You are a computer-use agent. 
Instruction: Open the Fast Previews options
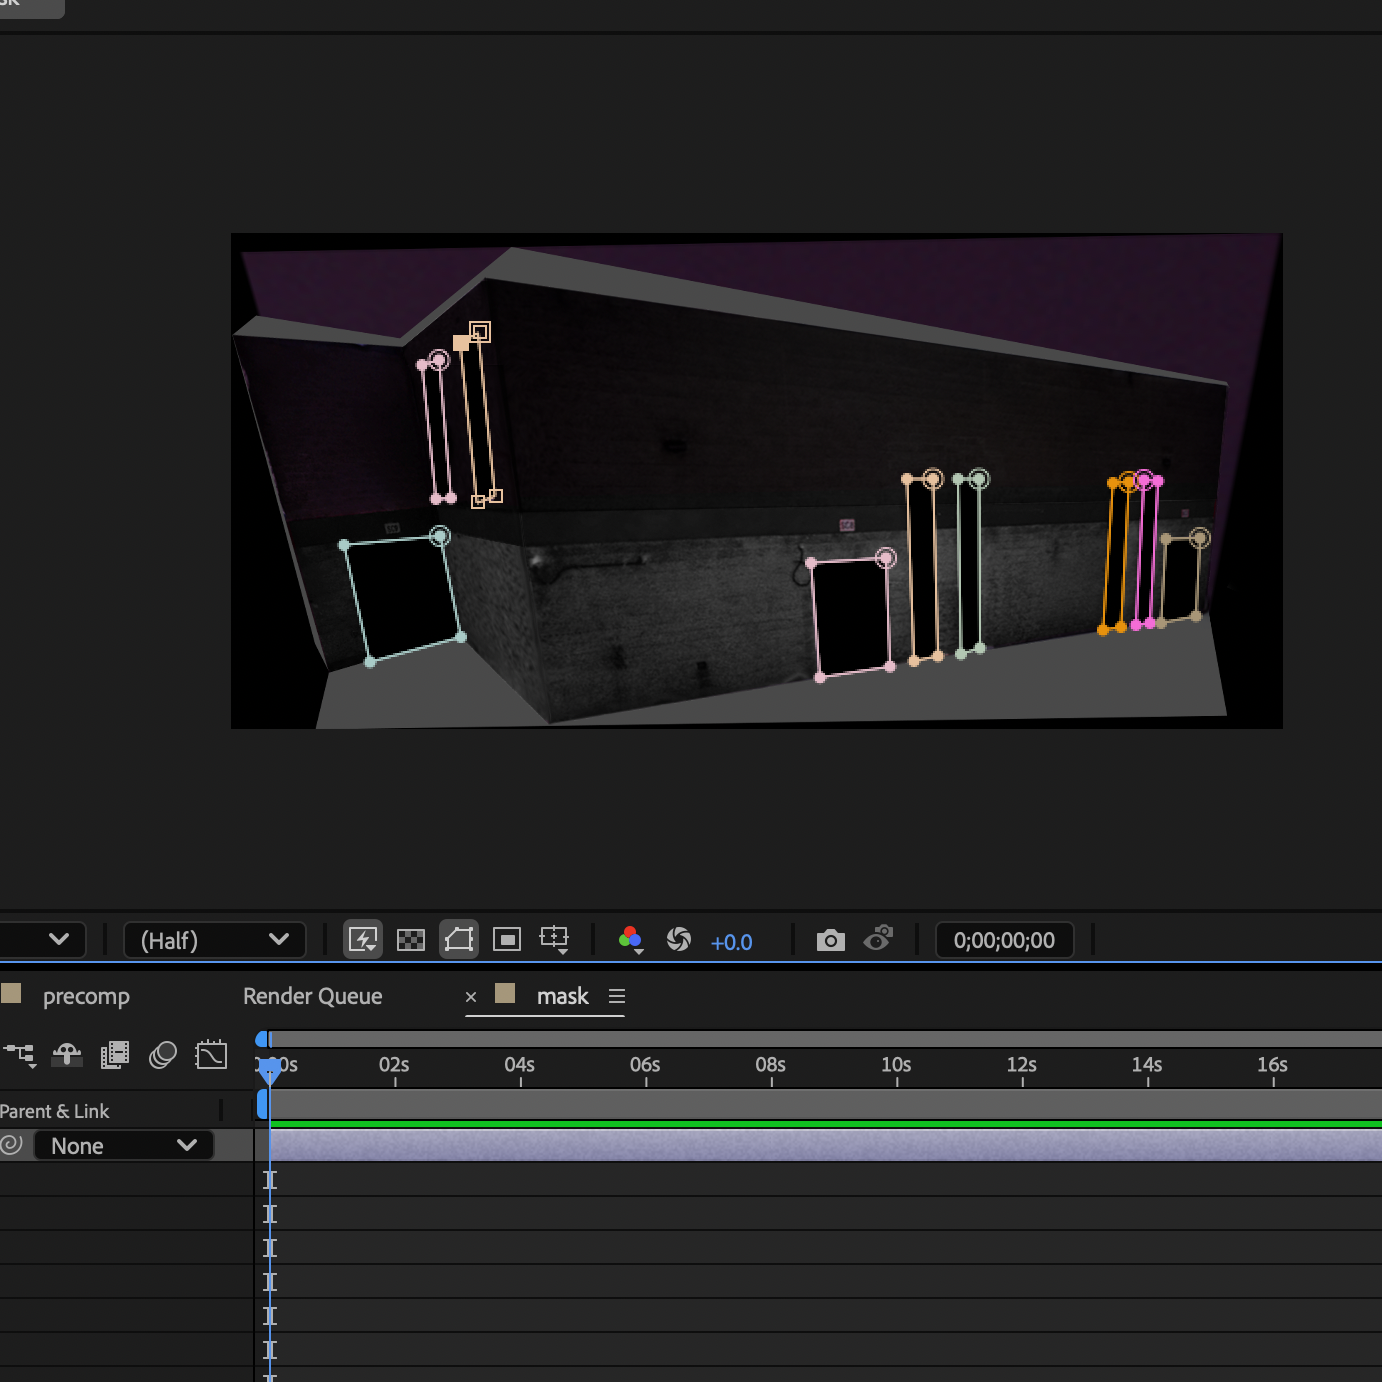(x=363, y=939)
